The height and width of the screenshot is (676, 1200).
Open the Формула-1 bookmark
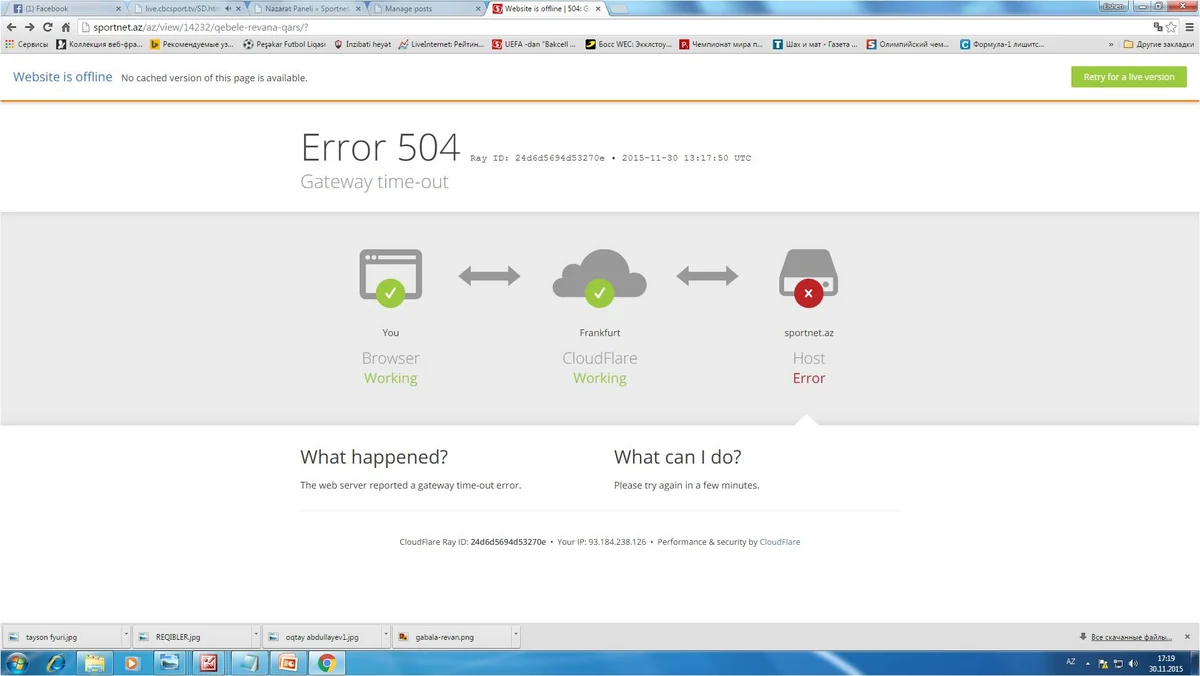tap(1002, 44)
